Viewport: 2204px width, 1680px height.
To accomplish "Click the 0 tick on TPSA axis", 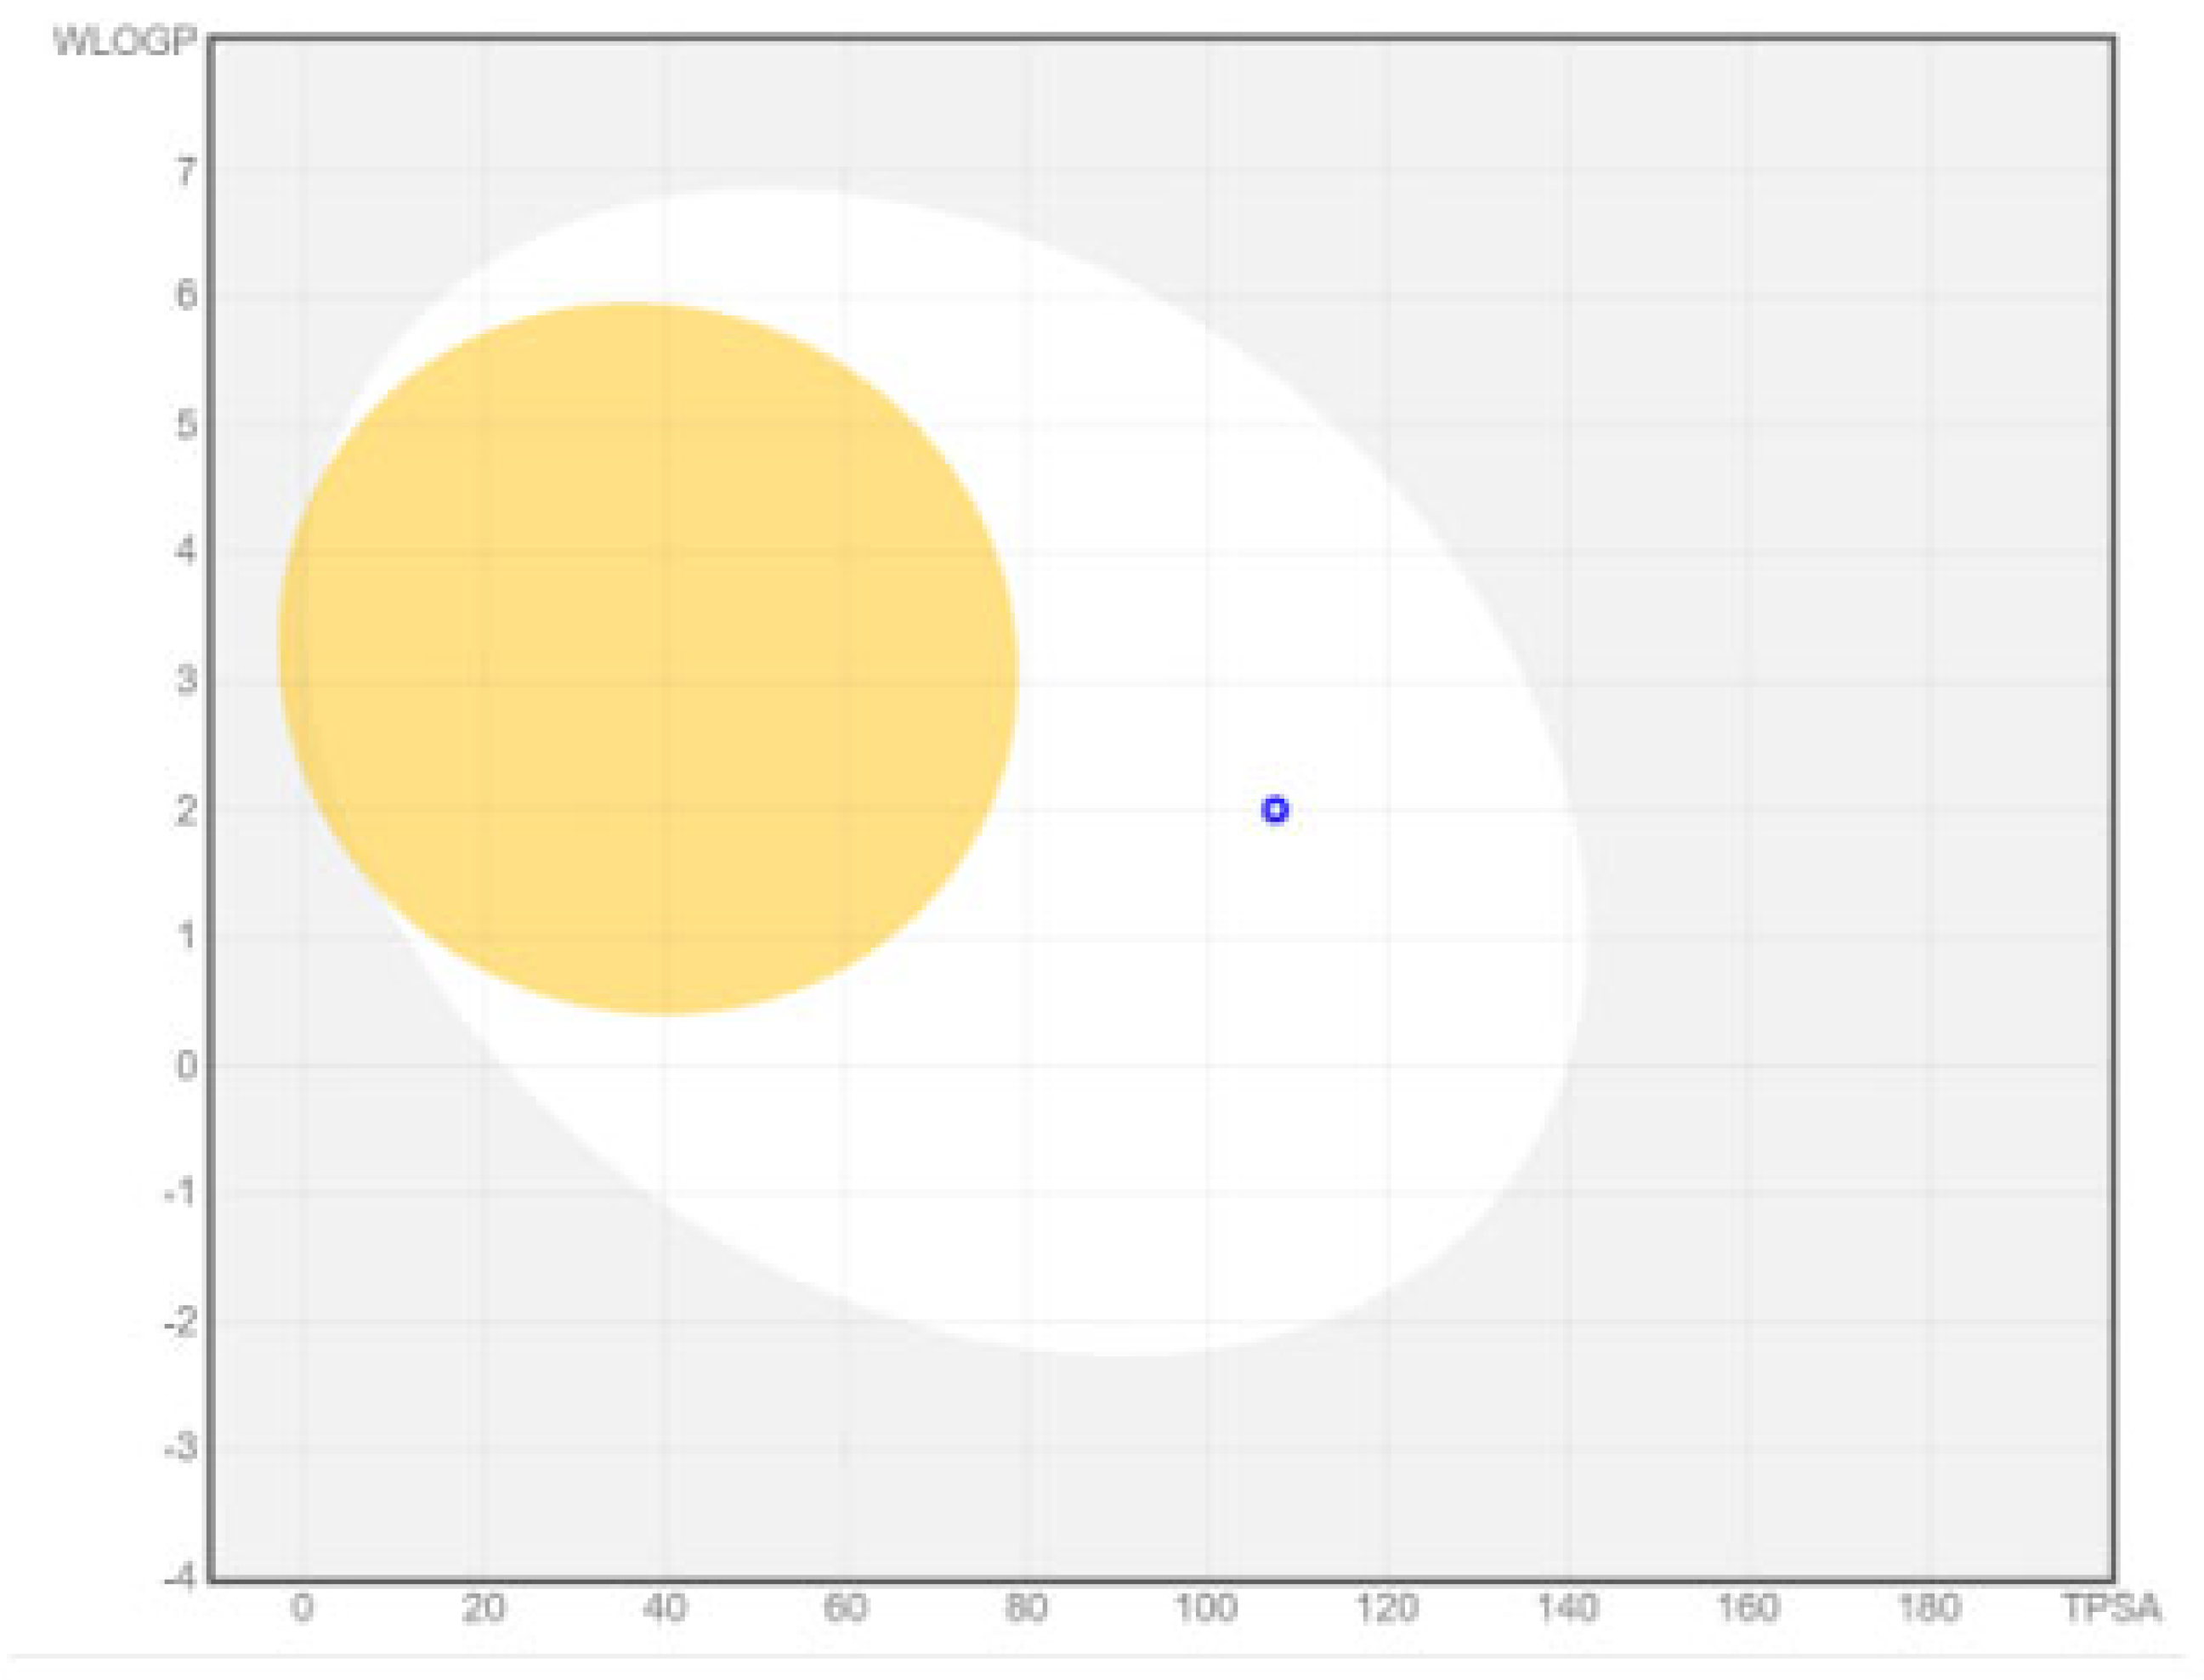I will (302, 1608).
